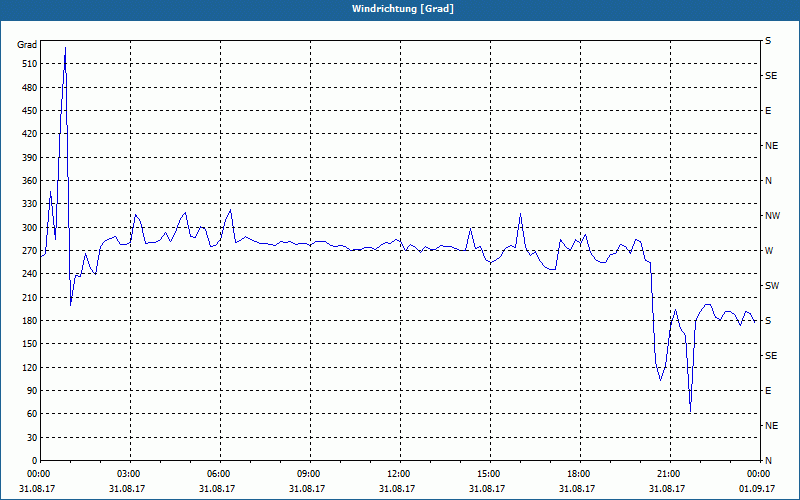Click the 150 y-axis label
800x500 pixels.
click(x=30, y=343)
